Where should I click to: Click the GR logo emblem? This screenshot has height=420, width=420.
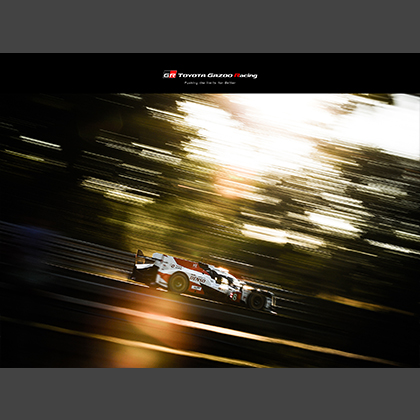pos(169,75)
